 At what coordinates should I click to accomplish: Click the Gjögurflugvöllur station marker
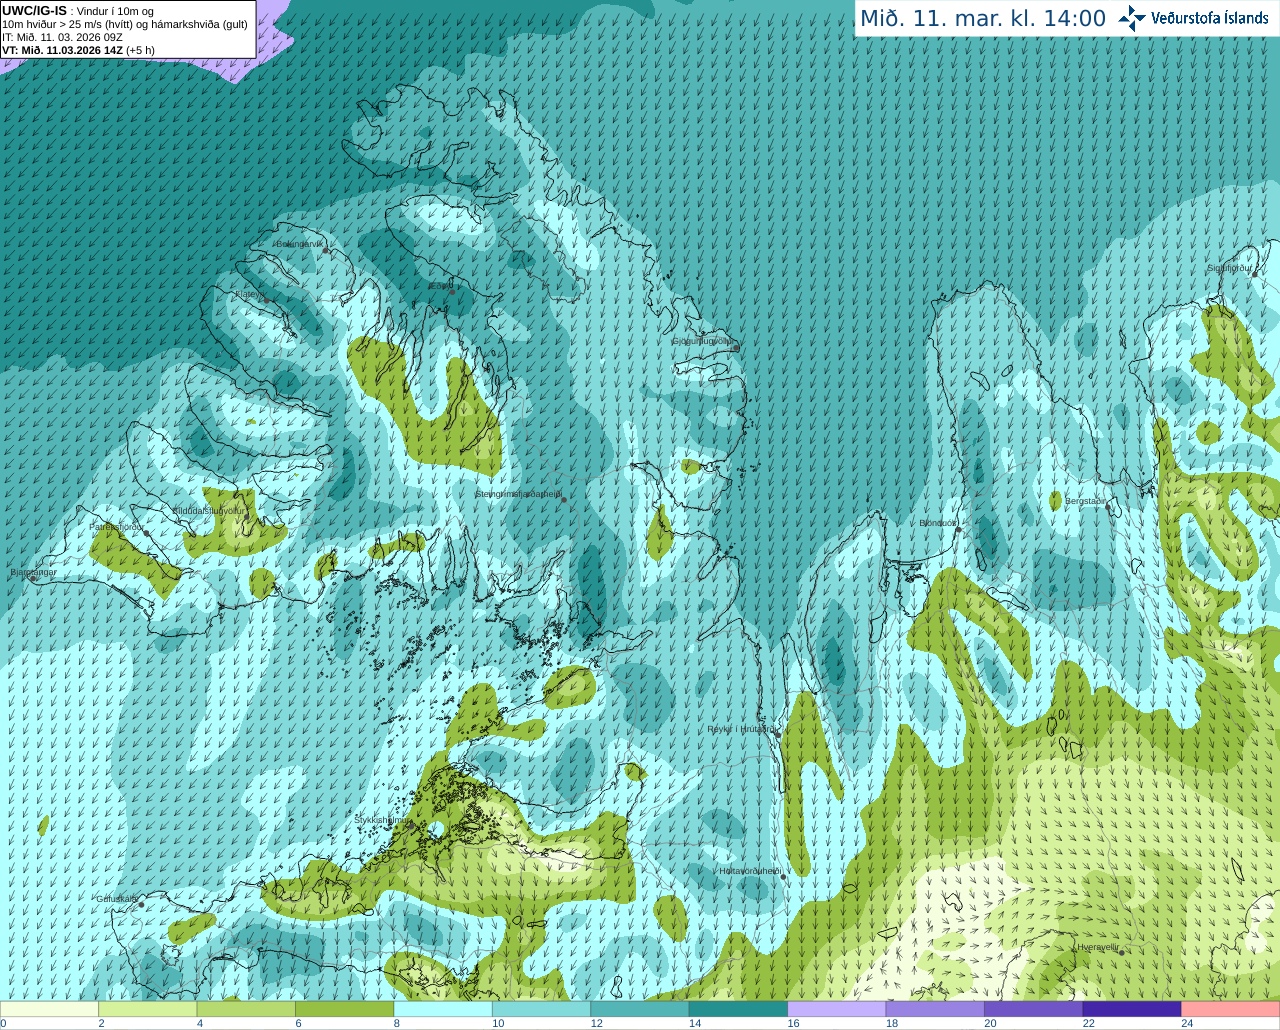click(735, 347)
